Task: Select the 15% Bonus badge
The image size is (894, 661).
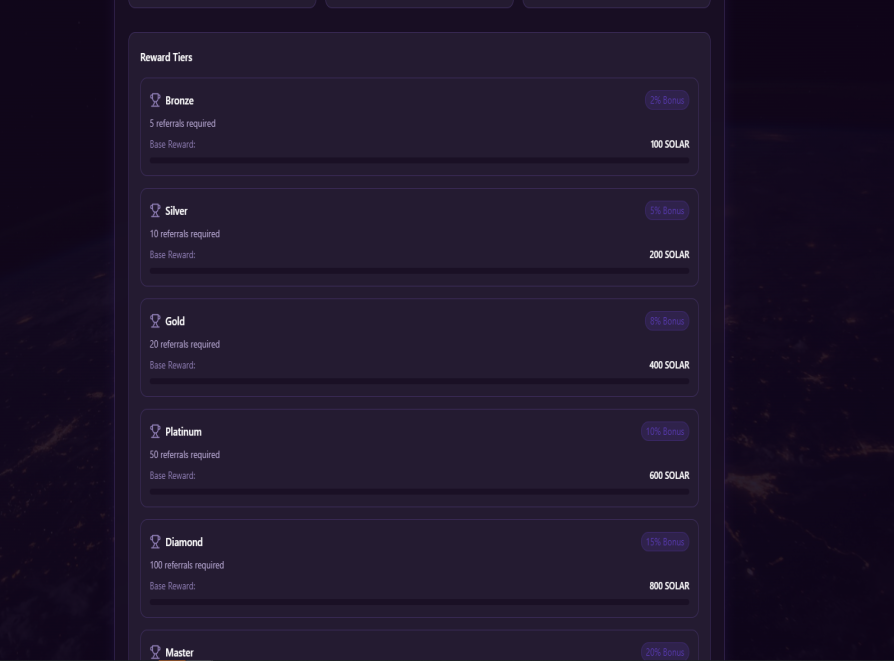Action: click(665, 542)
